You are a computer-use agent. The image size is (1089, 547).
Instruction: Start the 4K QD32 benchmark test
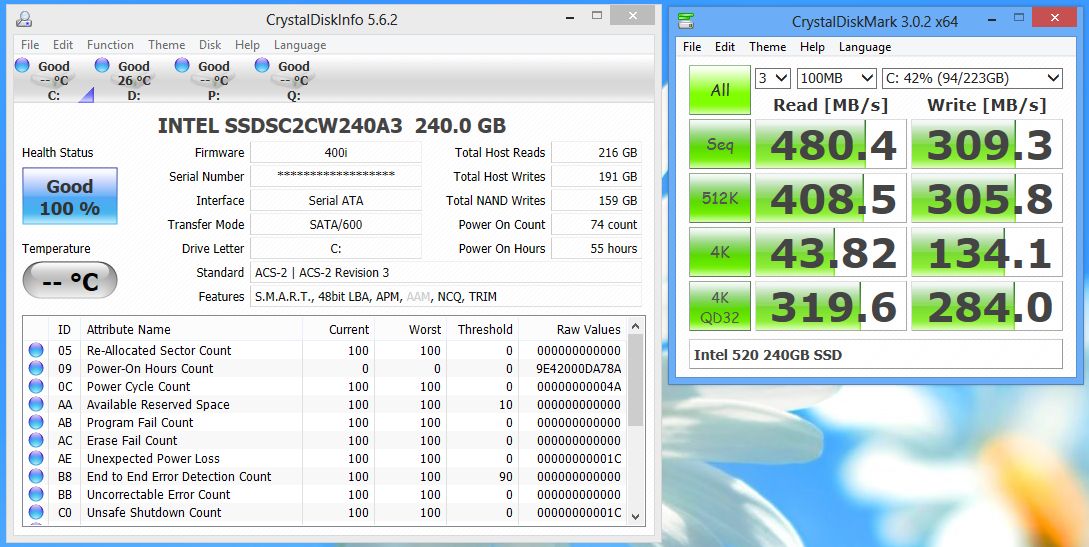pyautogui.click(x=720, y=306)
